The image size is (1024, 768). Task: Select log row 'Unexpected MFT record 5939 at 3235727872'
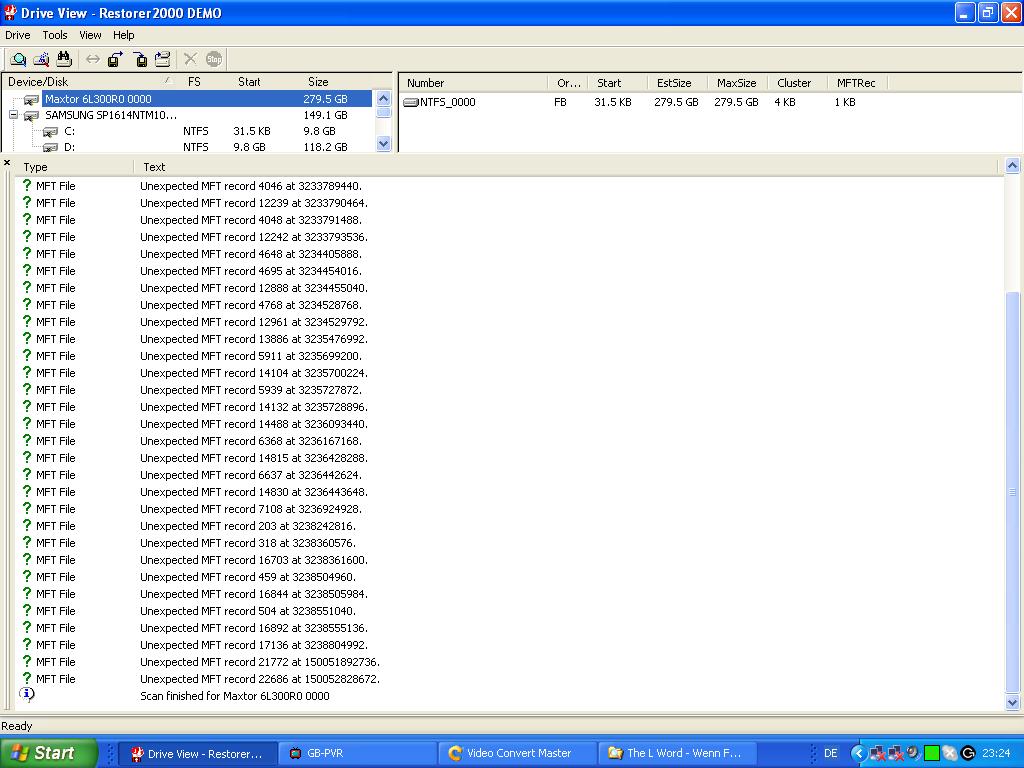(x=251, y=390)
